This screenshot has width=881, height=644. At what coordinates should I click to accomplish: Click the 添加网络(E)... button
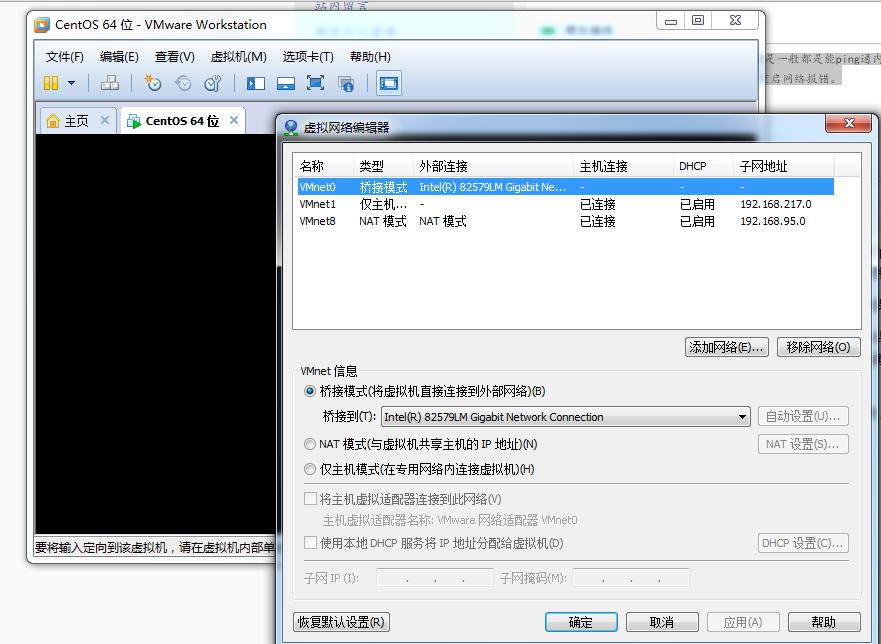(726, 347)
